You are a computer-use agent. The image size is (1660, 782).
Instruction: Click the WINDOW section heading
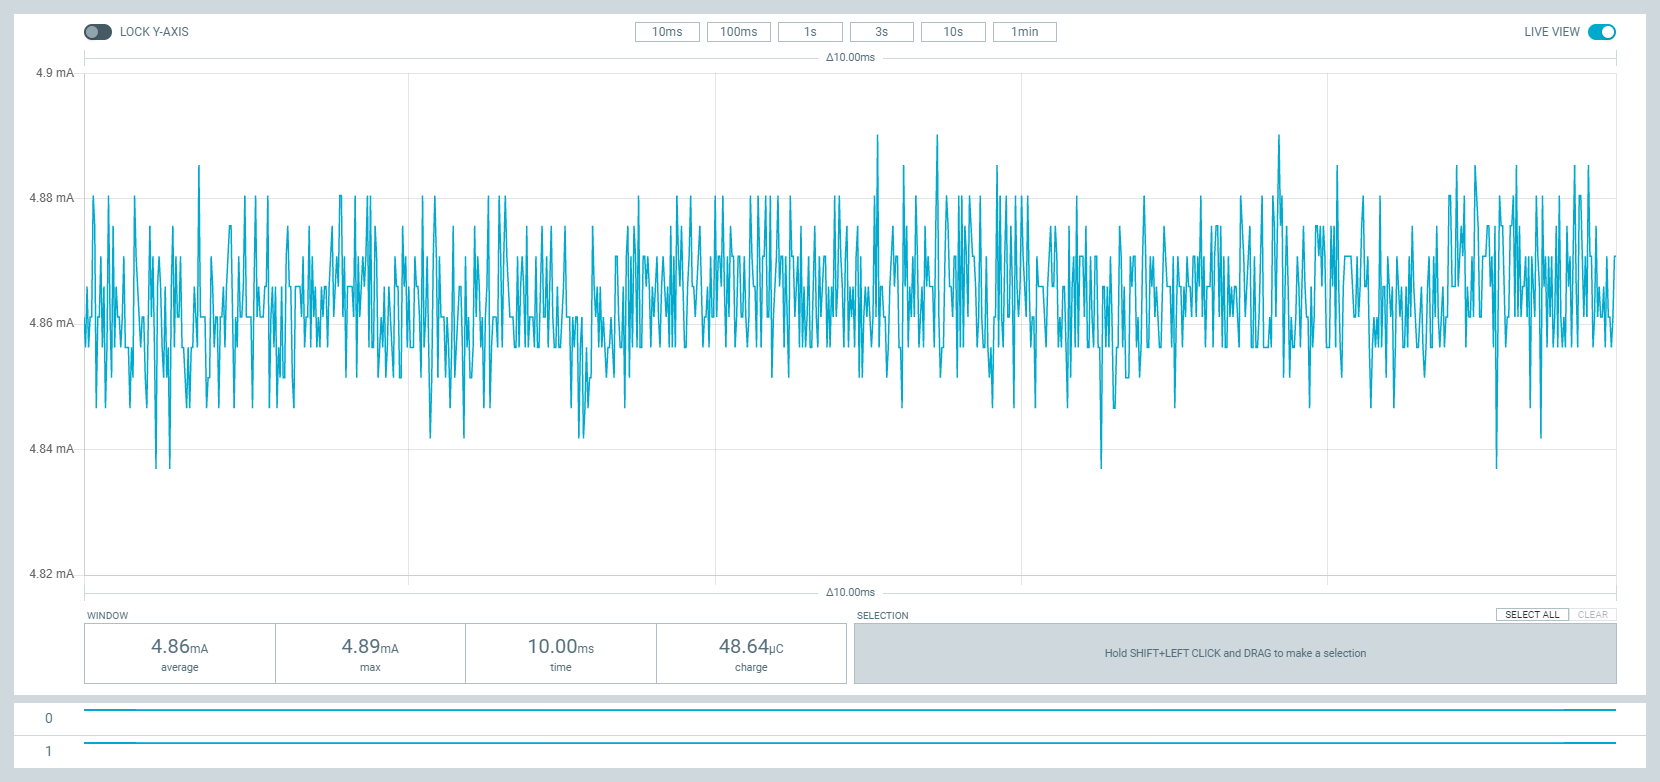[108, 616]
